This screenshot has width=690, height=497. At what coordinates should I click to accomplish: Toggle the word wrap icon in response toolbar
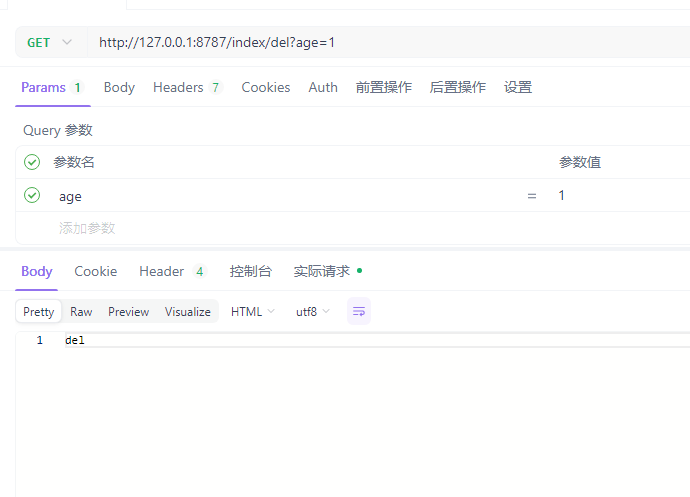(x=359, y=311)
